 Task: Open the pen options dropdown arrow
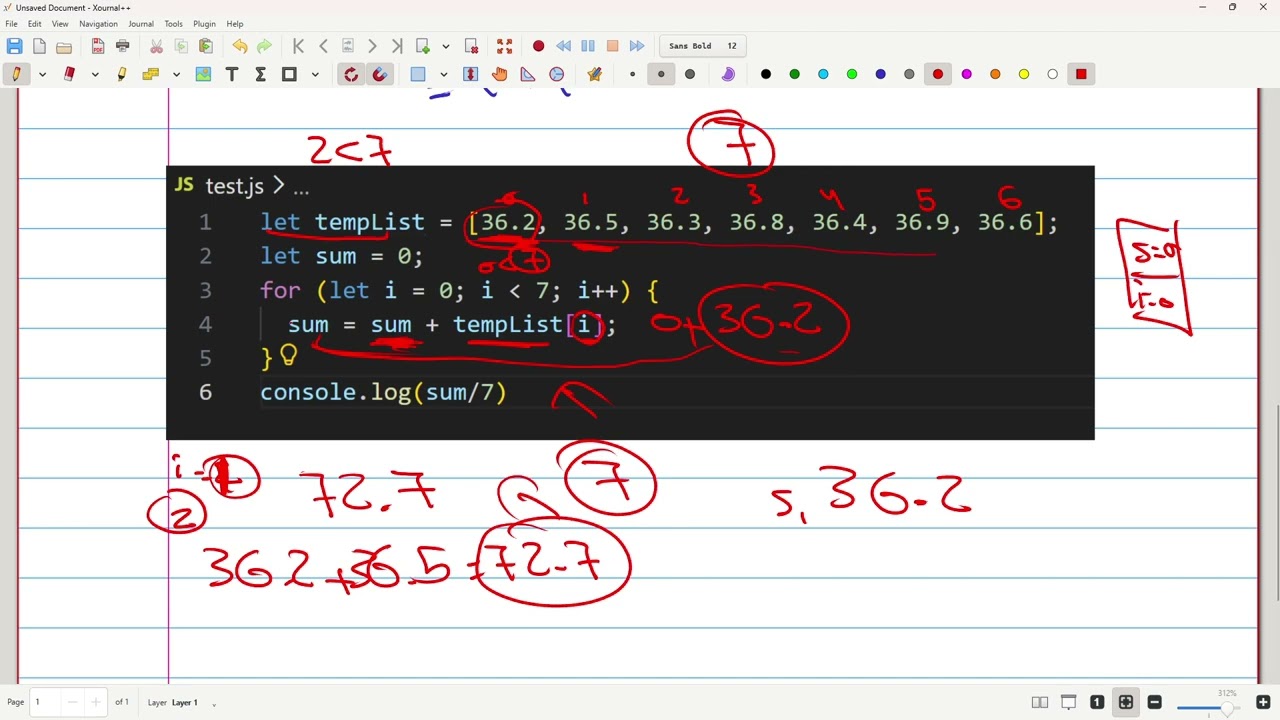(x=42, y=74)
